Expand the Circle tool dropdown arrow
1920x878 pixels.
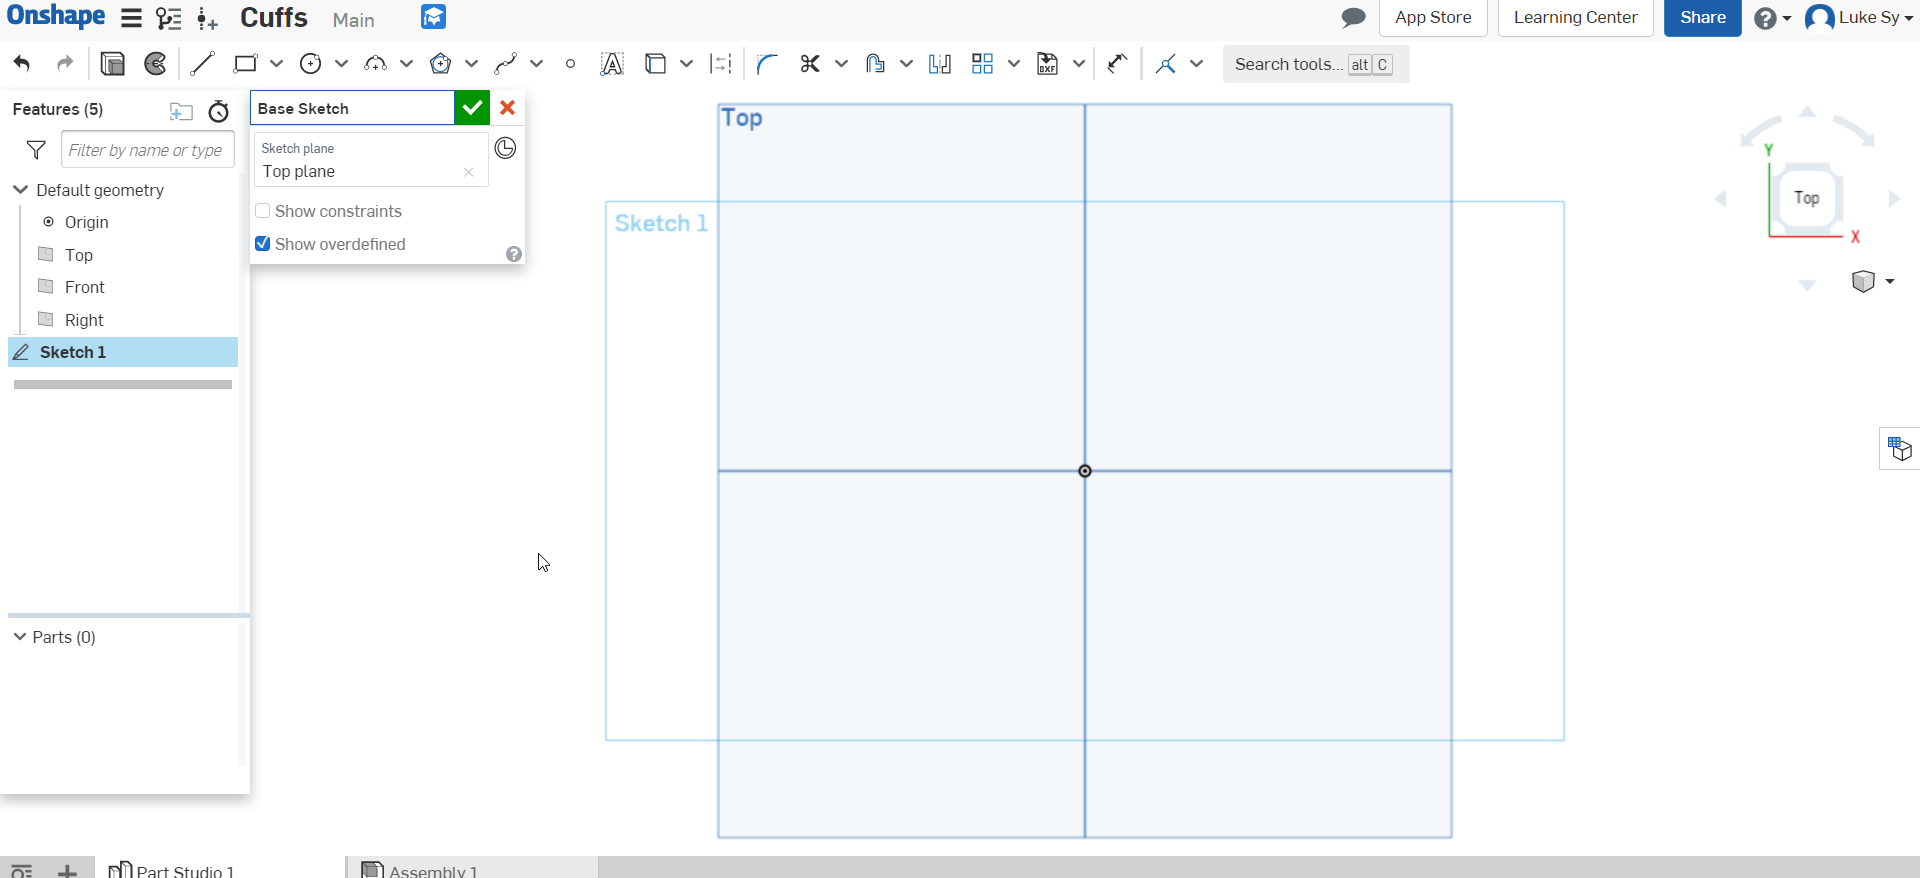pyautogui.click(x=342, y=64)
